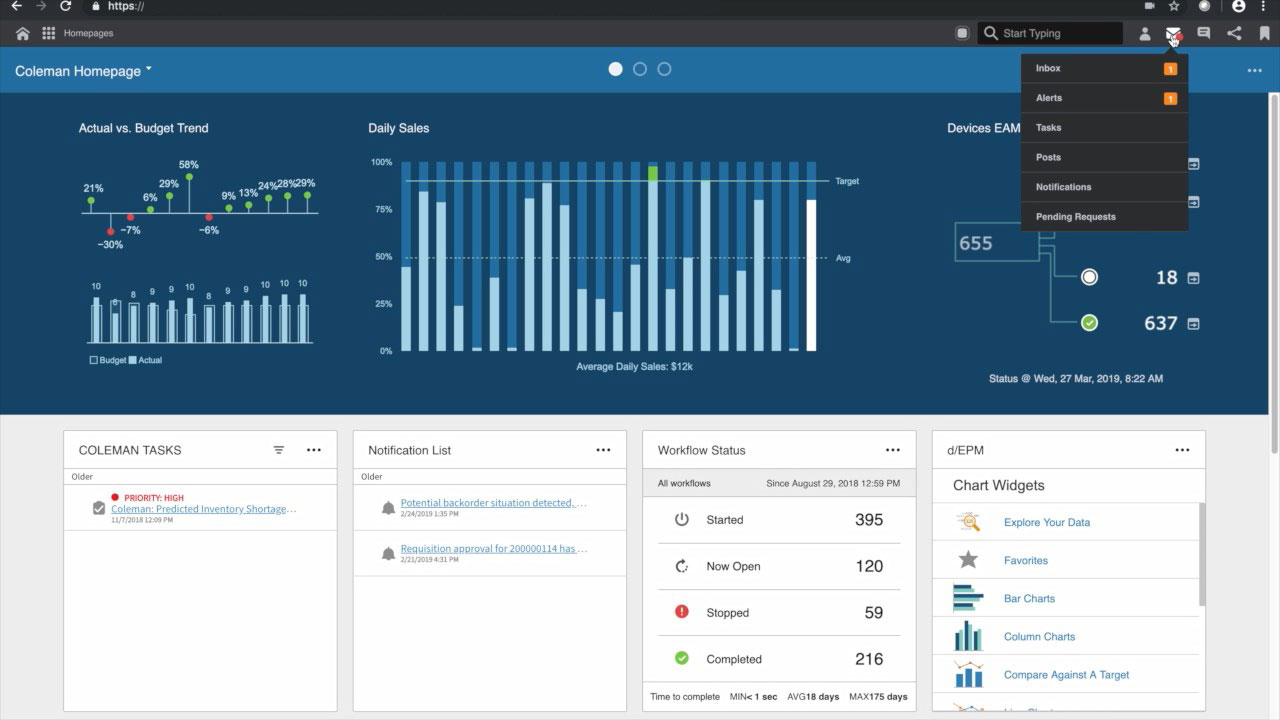The image size is (1280, 720).
Task: Go to the Home icon in top bar
Action: tap(22, 33)
